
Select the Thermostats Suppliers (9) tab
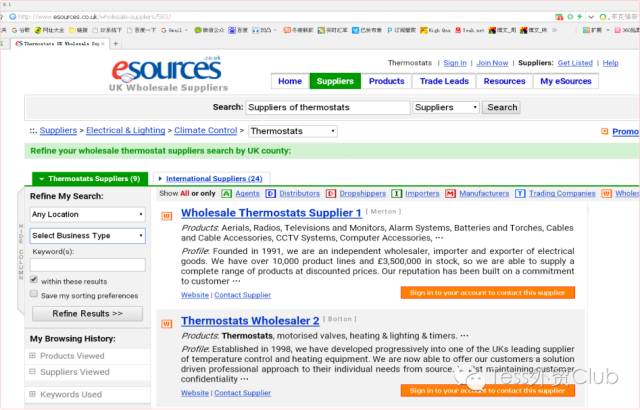[90, 179]
